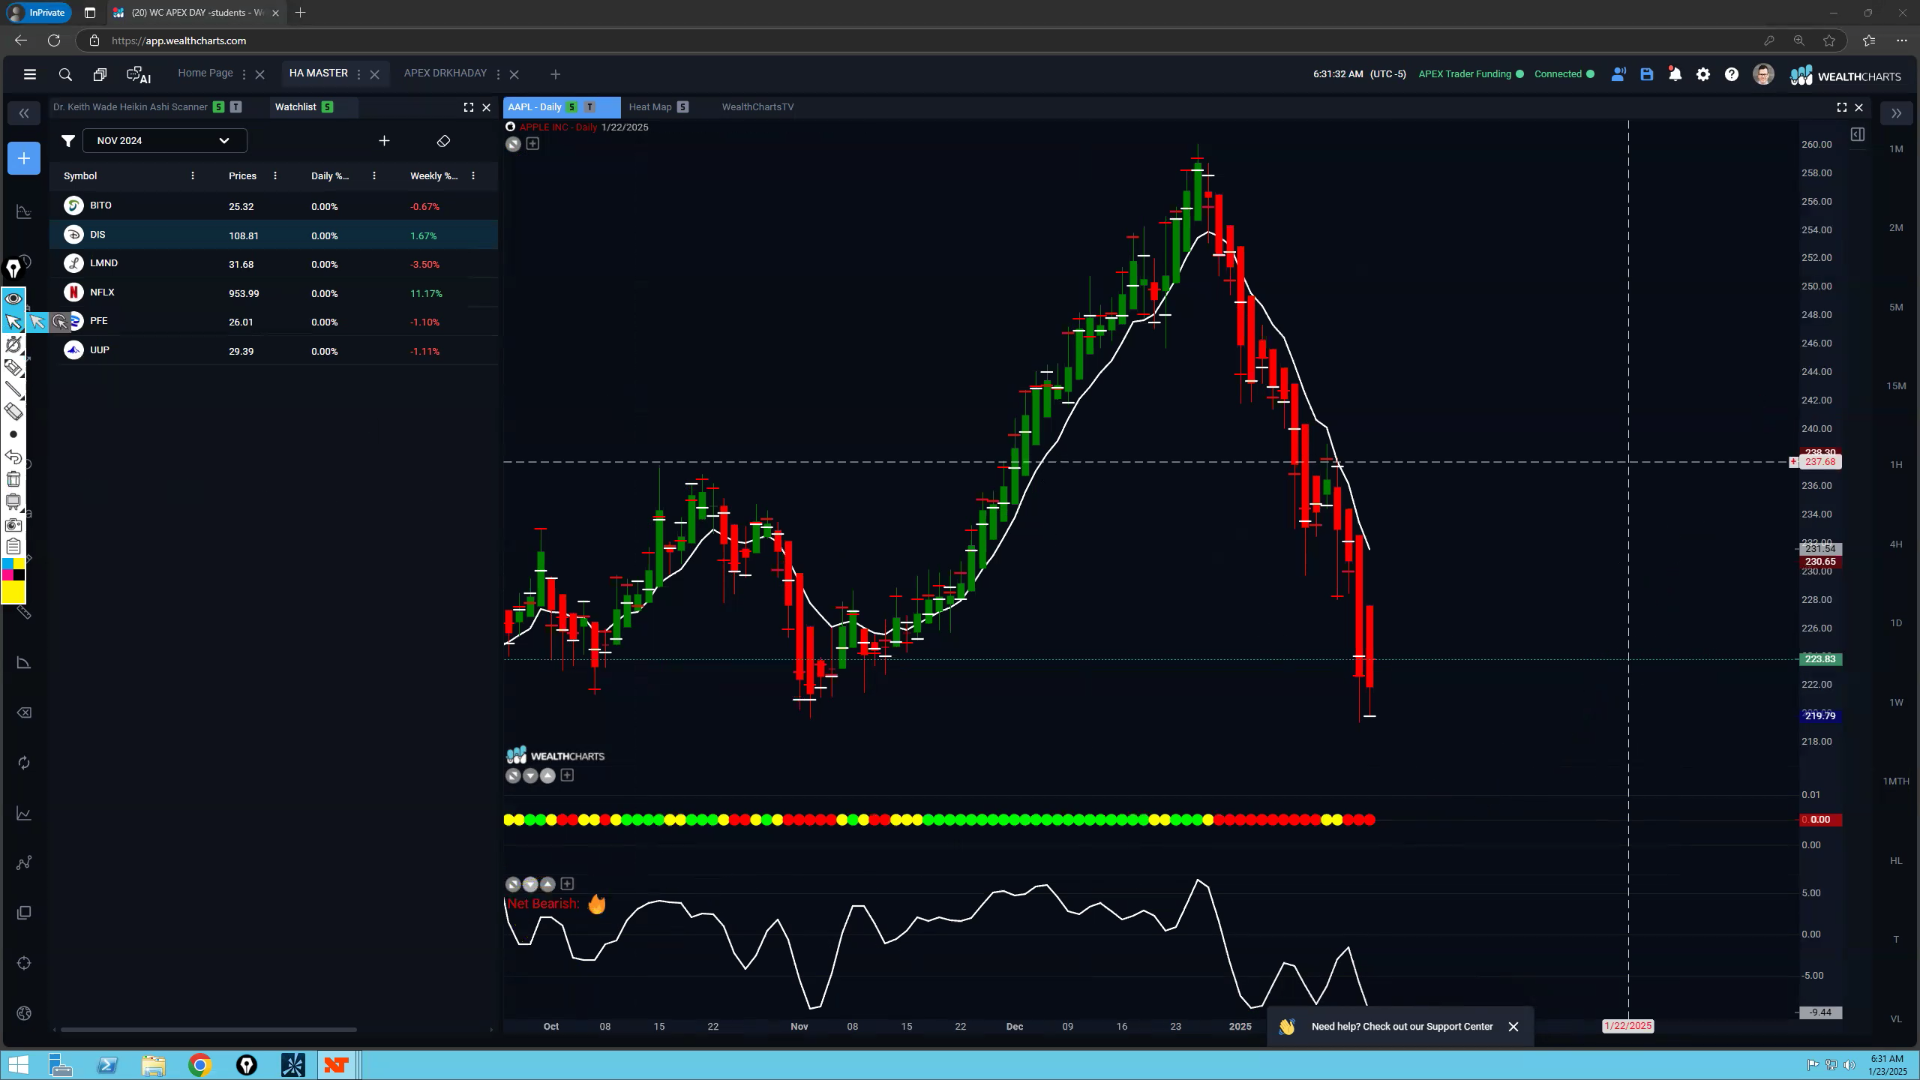The height and width of the screenshot is (1080, 1920).
Task: Open the NOV 2024 watchlist dropdown
Action: (x=164, y=141)
